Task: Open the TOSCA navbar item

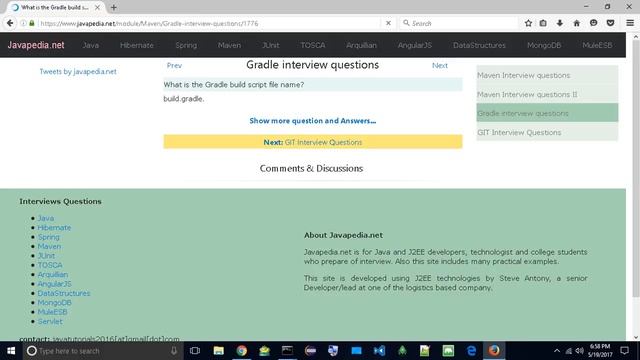Action: [x=313, y=45]
